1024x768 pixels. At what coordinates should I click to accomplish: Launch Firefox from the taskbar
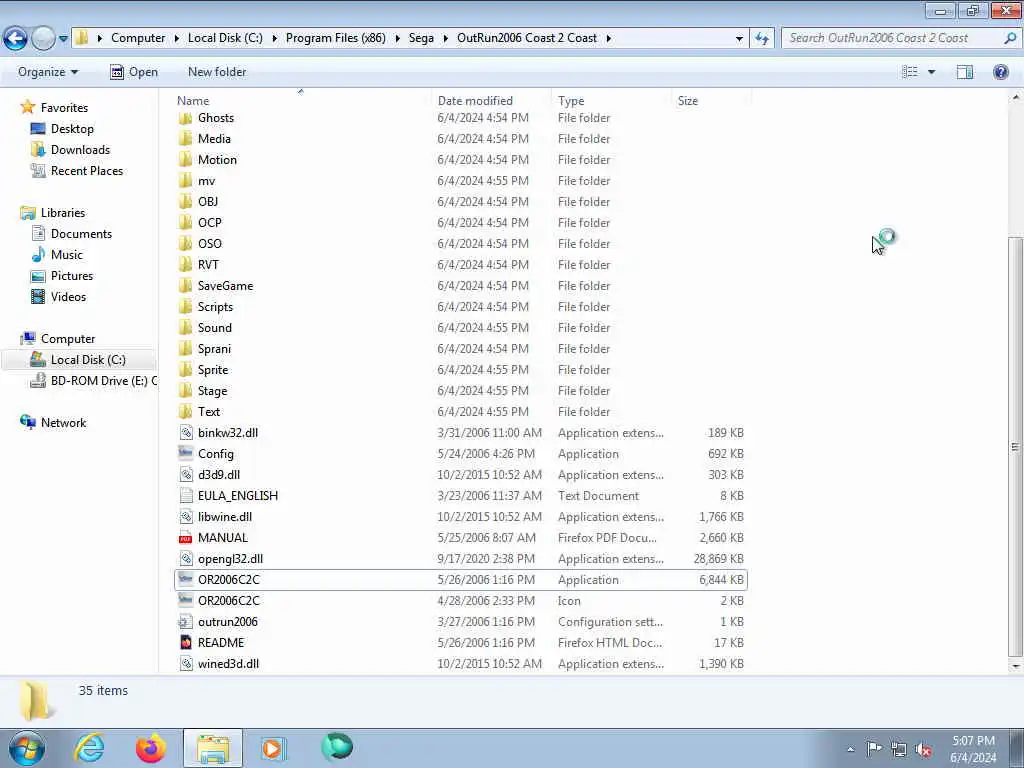(151, 748)
